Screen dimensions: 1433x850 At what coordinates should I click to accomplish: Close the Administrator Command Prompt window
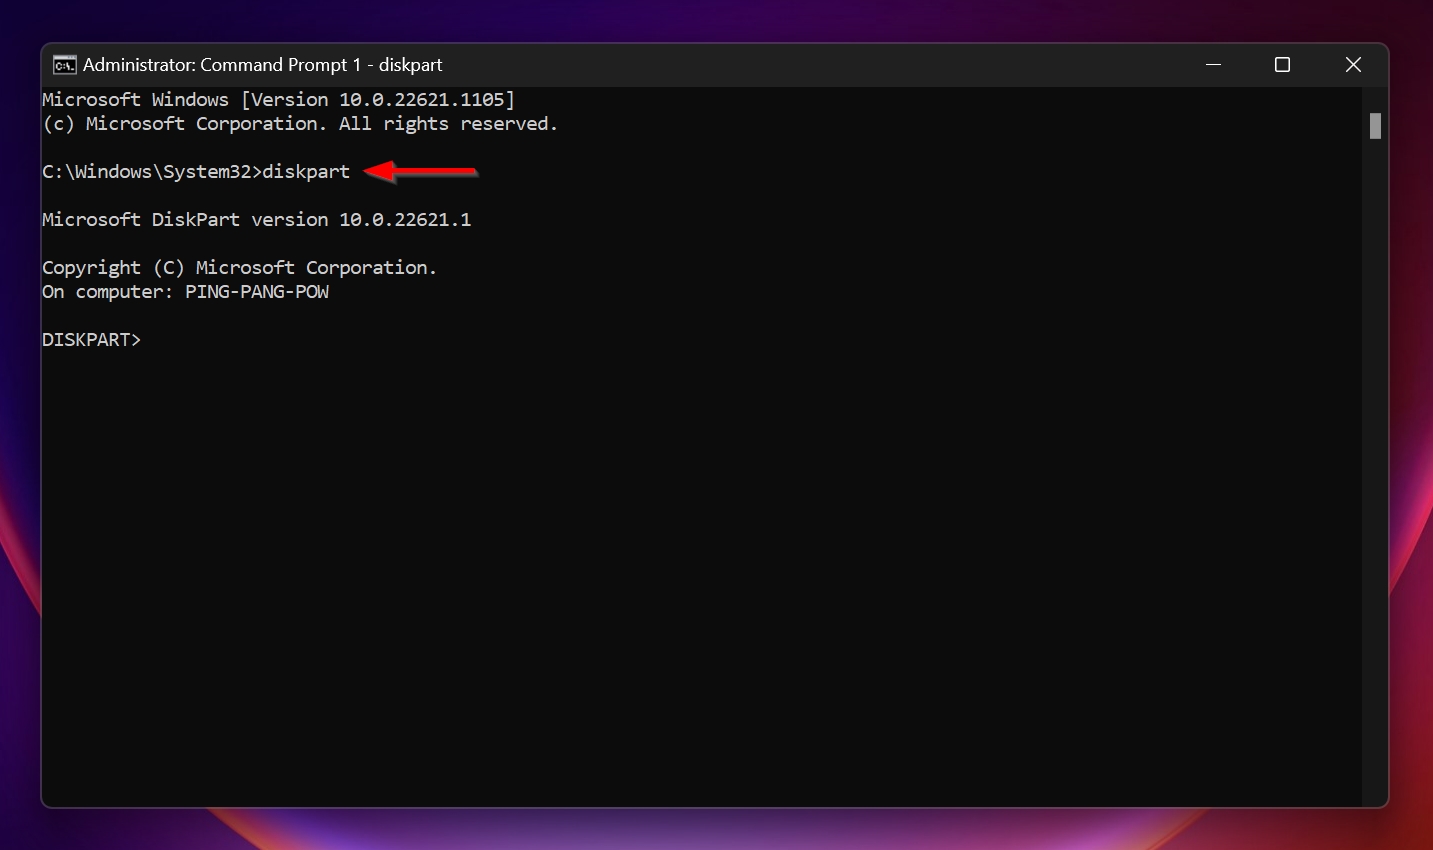(1353, 65)
